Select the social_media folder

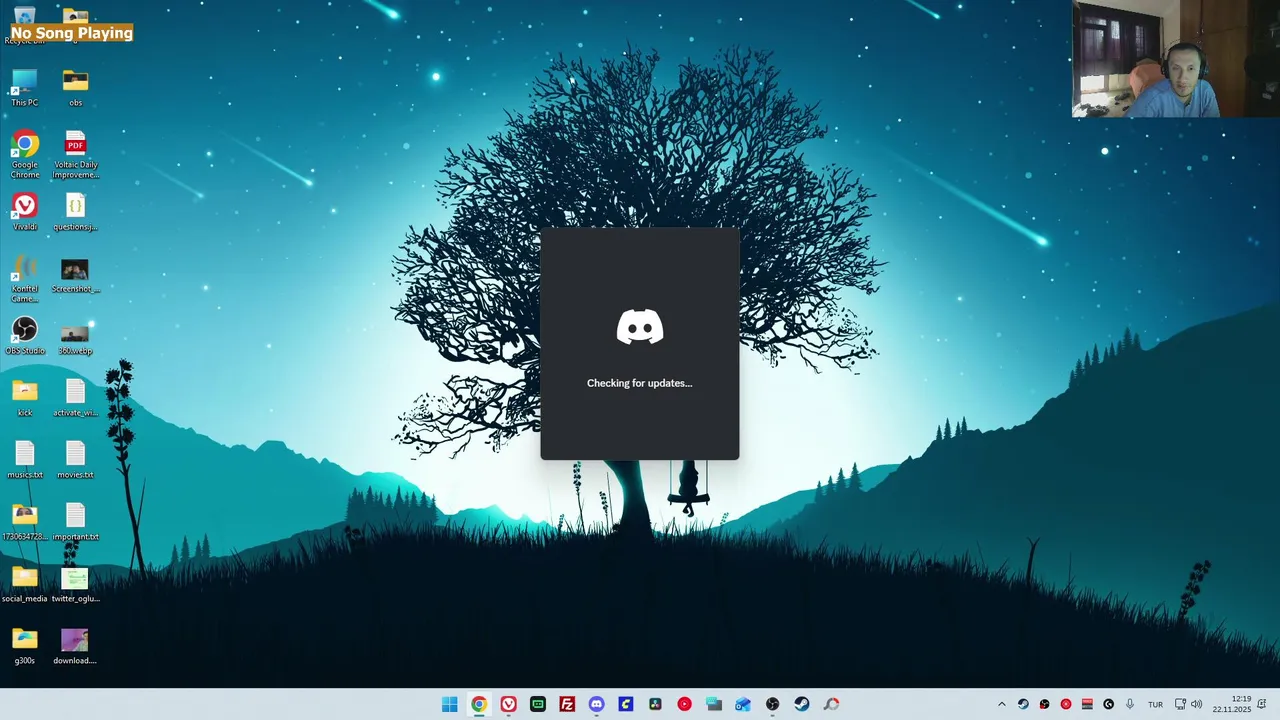(25, 584)
